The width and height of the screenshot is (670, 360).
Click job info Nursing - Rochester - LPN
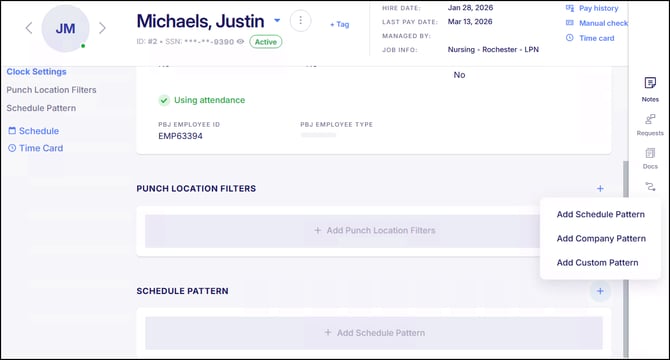coord(493,50)
